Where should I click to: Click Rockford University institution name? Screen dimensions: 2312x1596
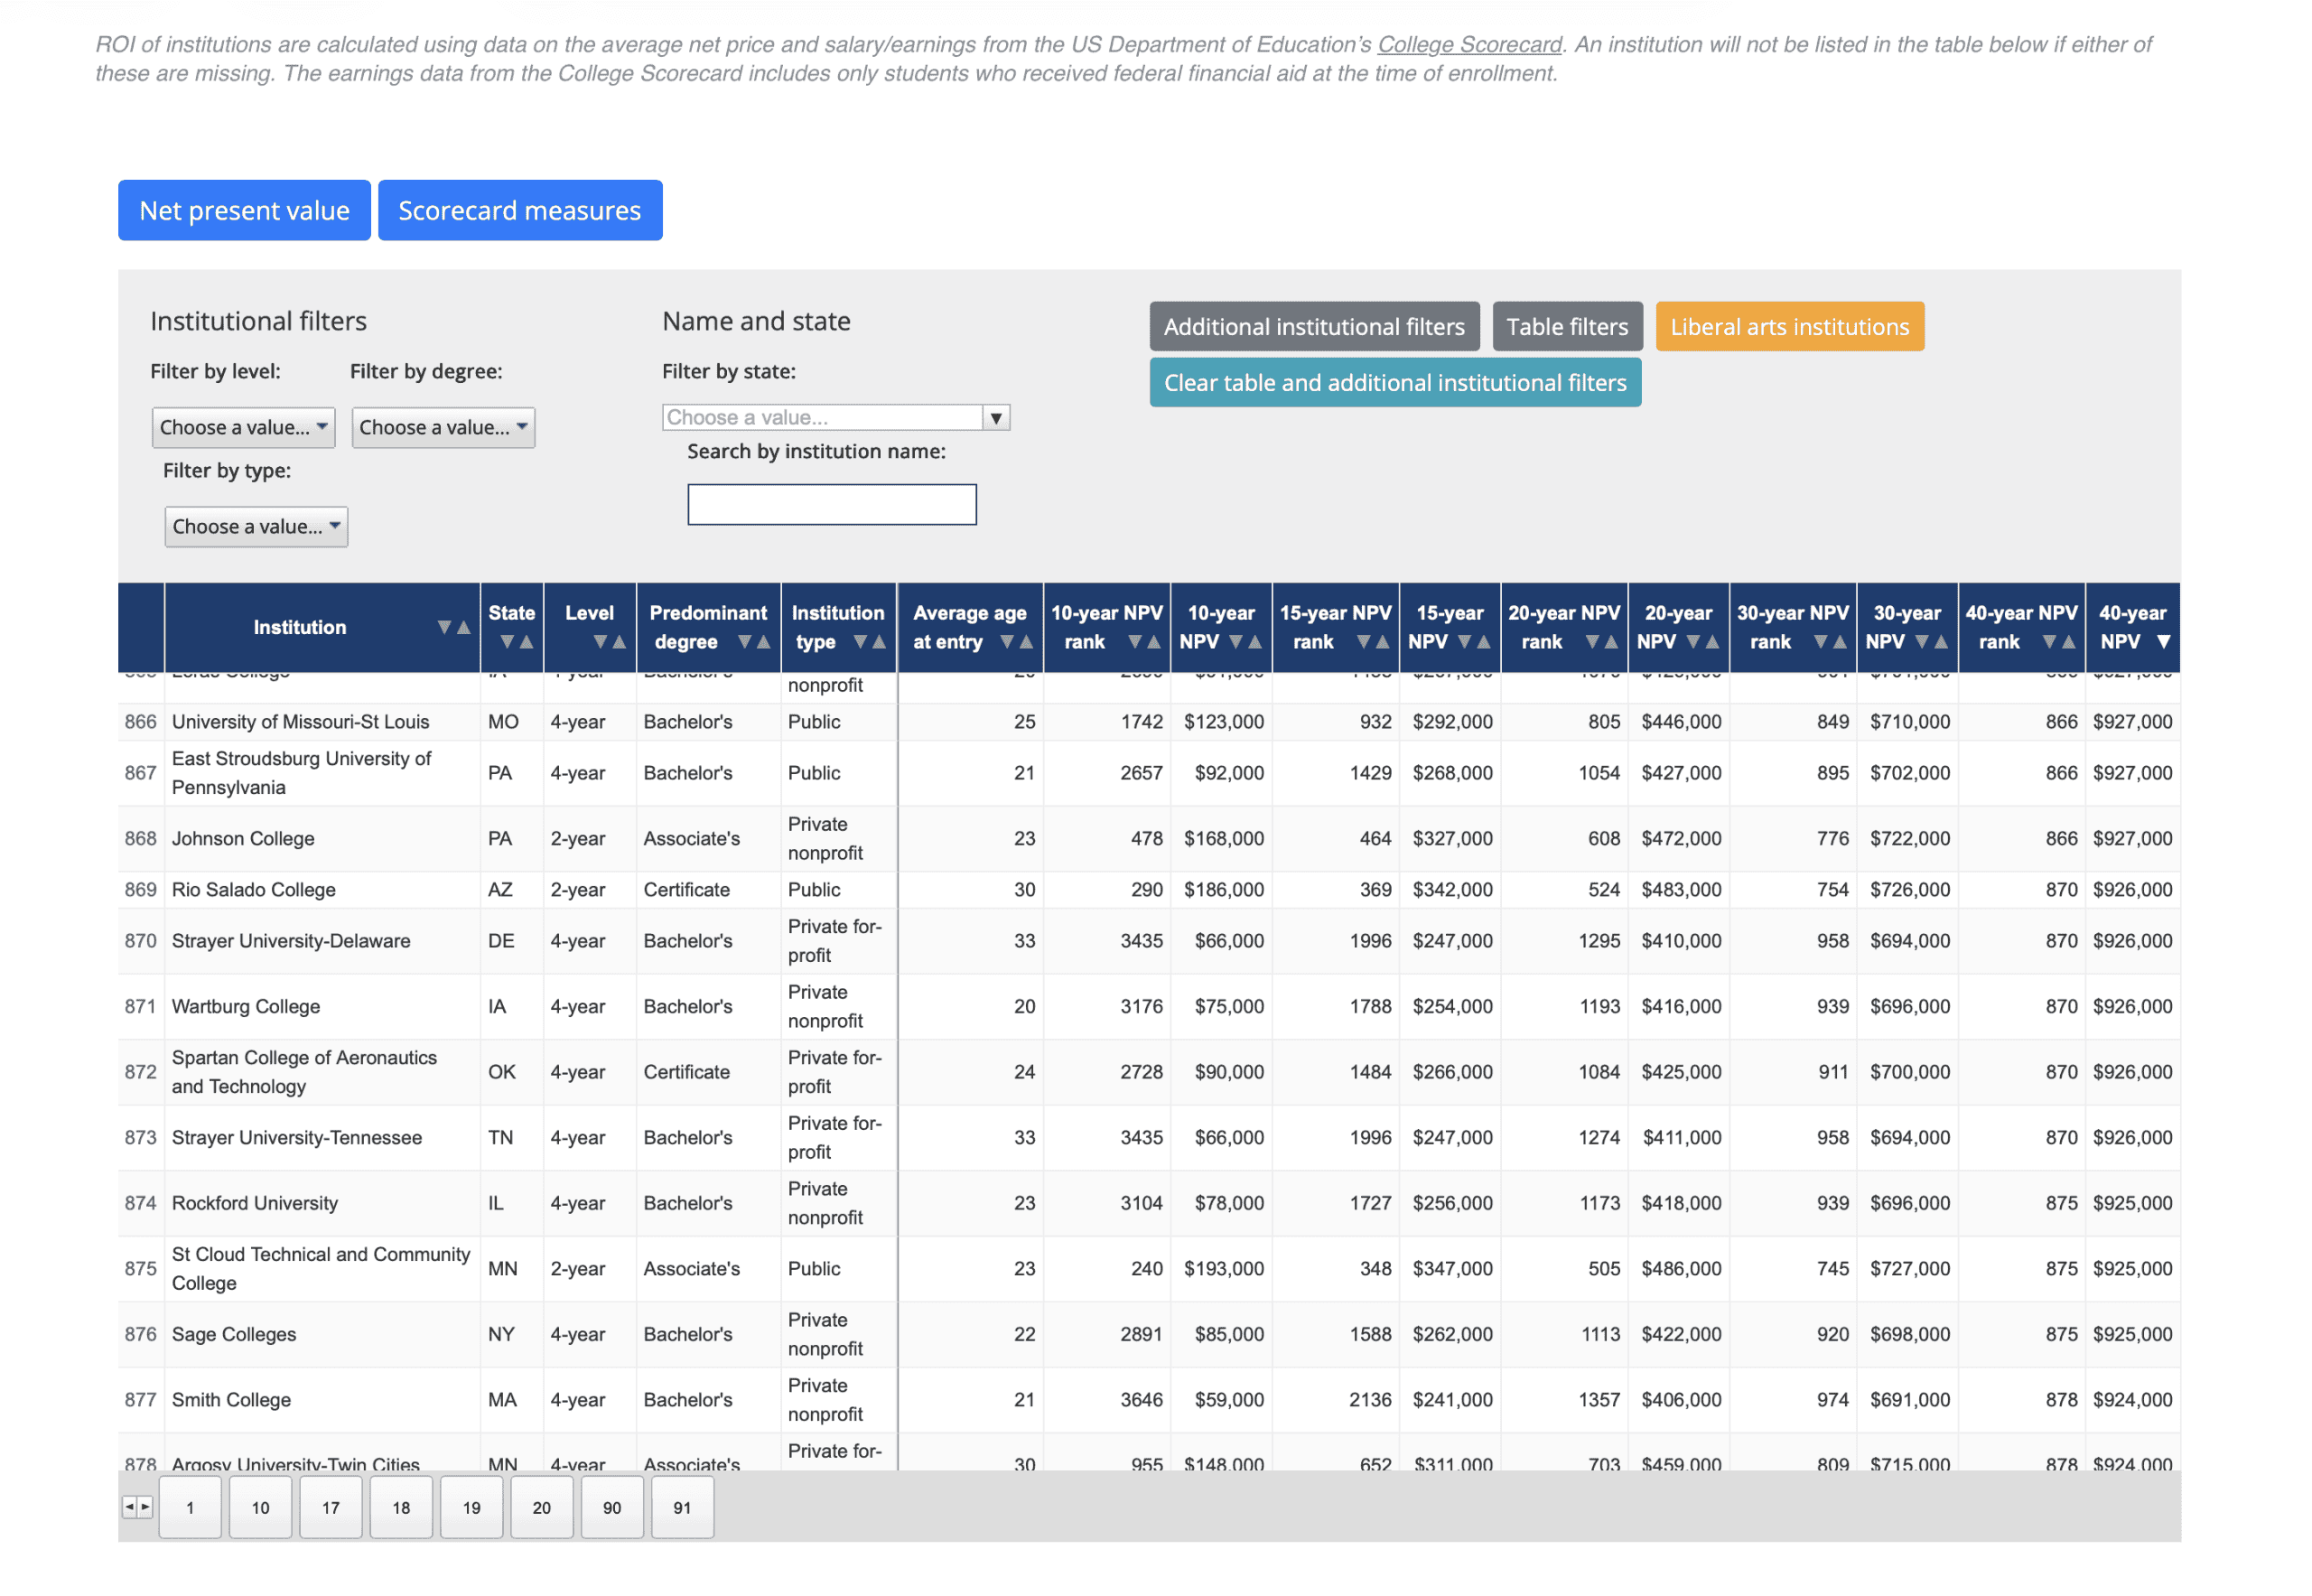click(x=255, y=1204)
